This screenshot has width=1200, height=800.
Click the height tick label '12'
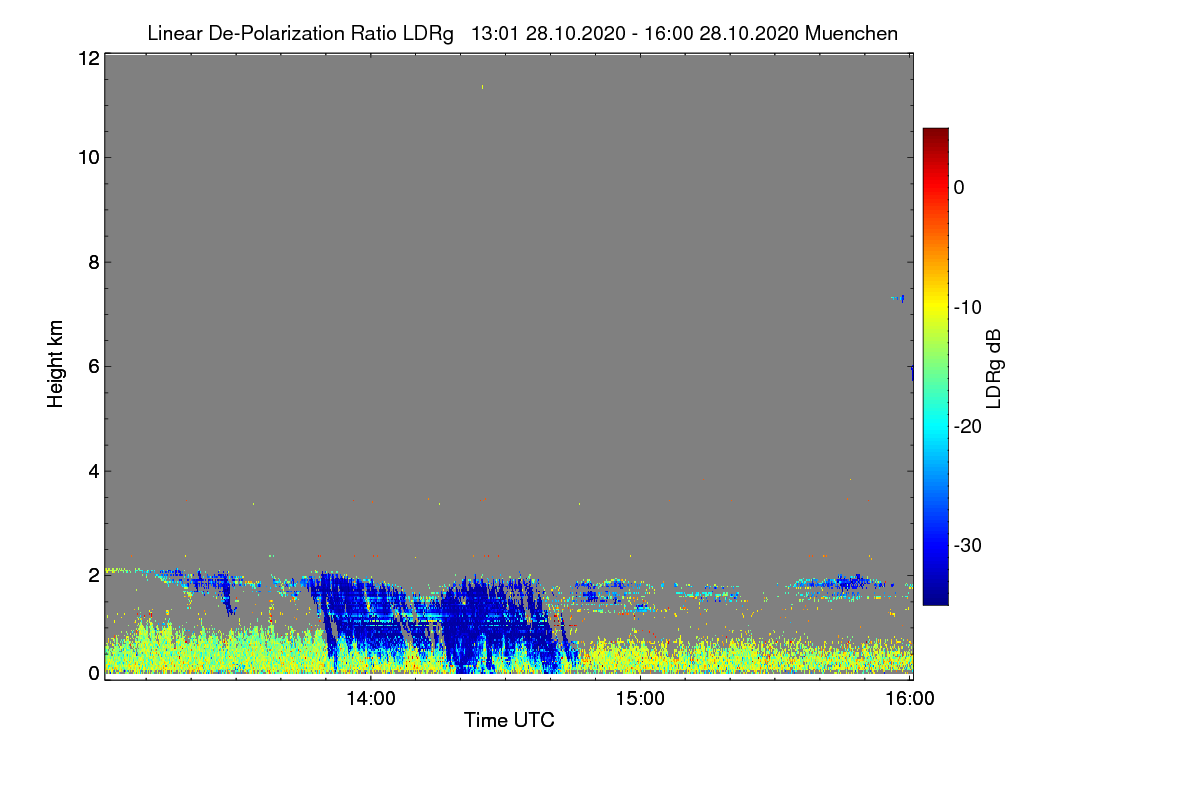click(88, 58)
